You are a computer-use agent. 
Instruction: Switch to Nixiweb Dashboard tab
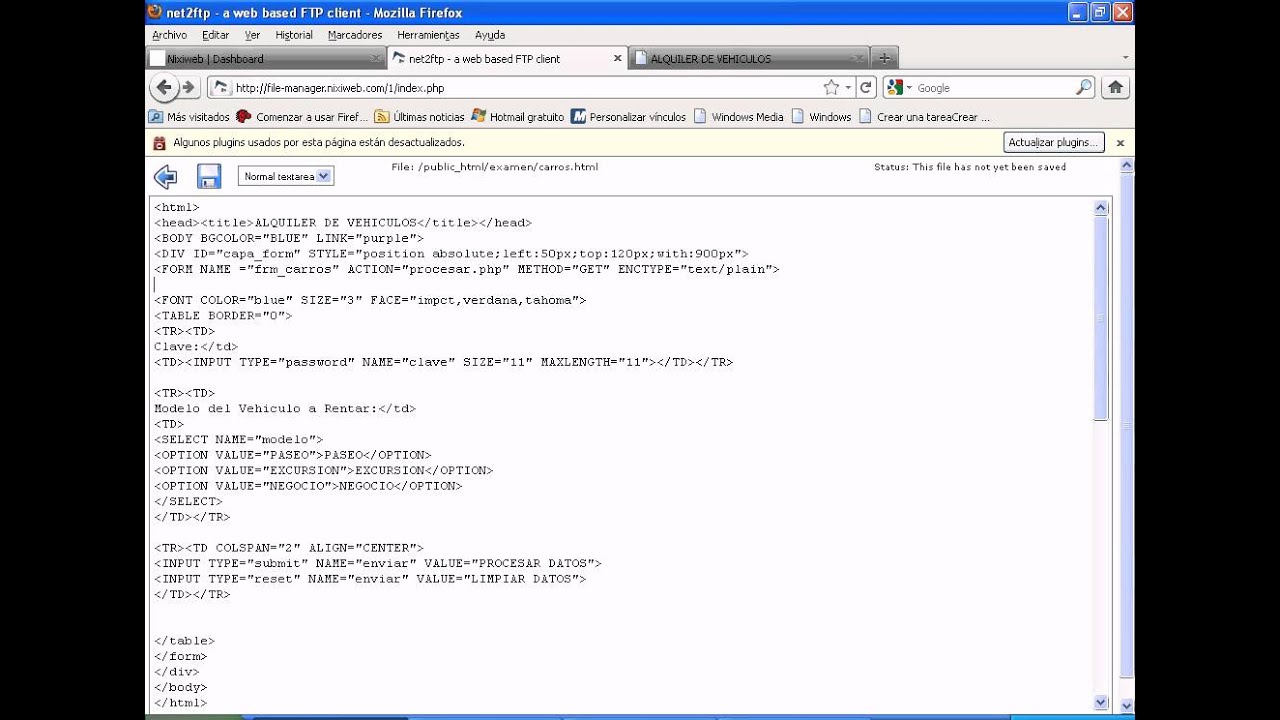point(265,59)
